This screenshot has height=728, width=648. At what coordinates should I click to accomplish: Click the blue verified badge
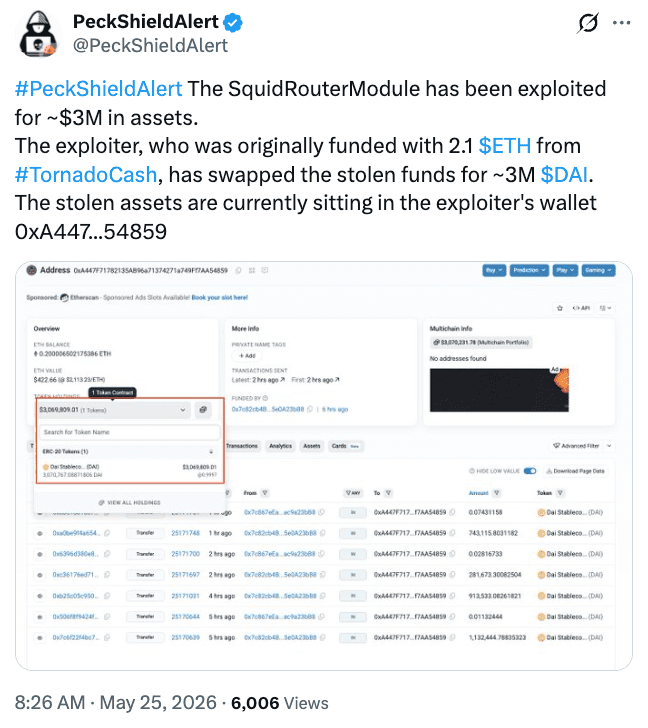[233, 22]
